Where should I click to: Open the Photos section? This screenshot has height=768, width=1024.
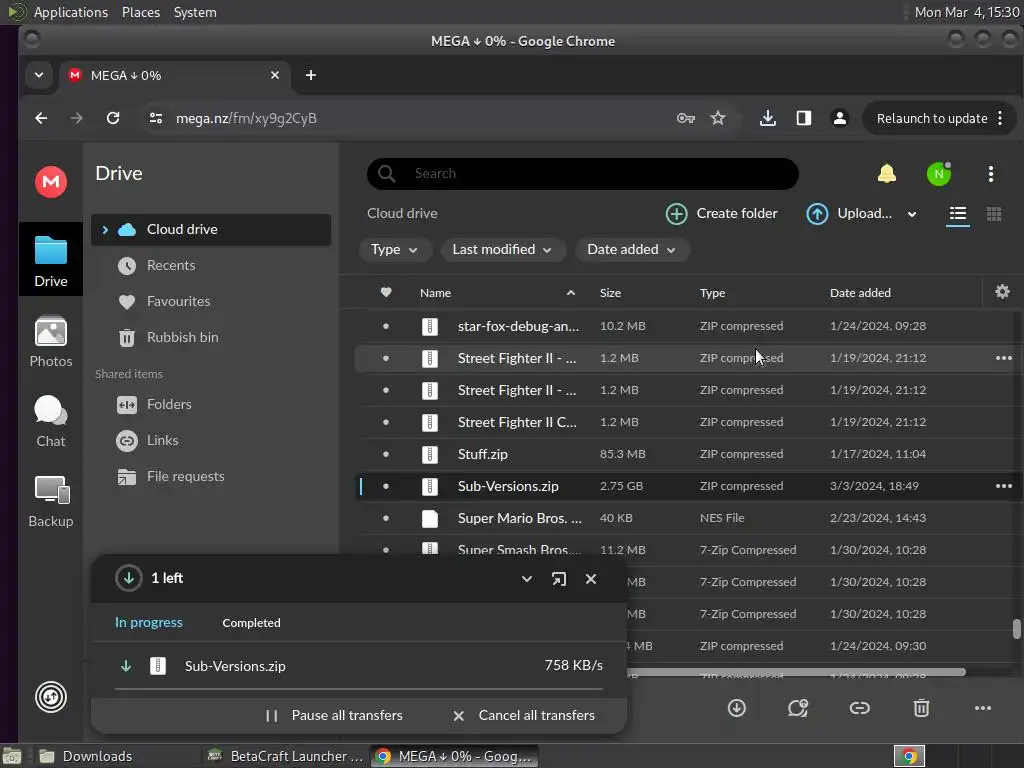click(x=51, y=342)
